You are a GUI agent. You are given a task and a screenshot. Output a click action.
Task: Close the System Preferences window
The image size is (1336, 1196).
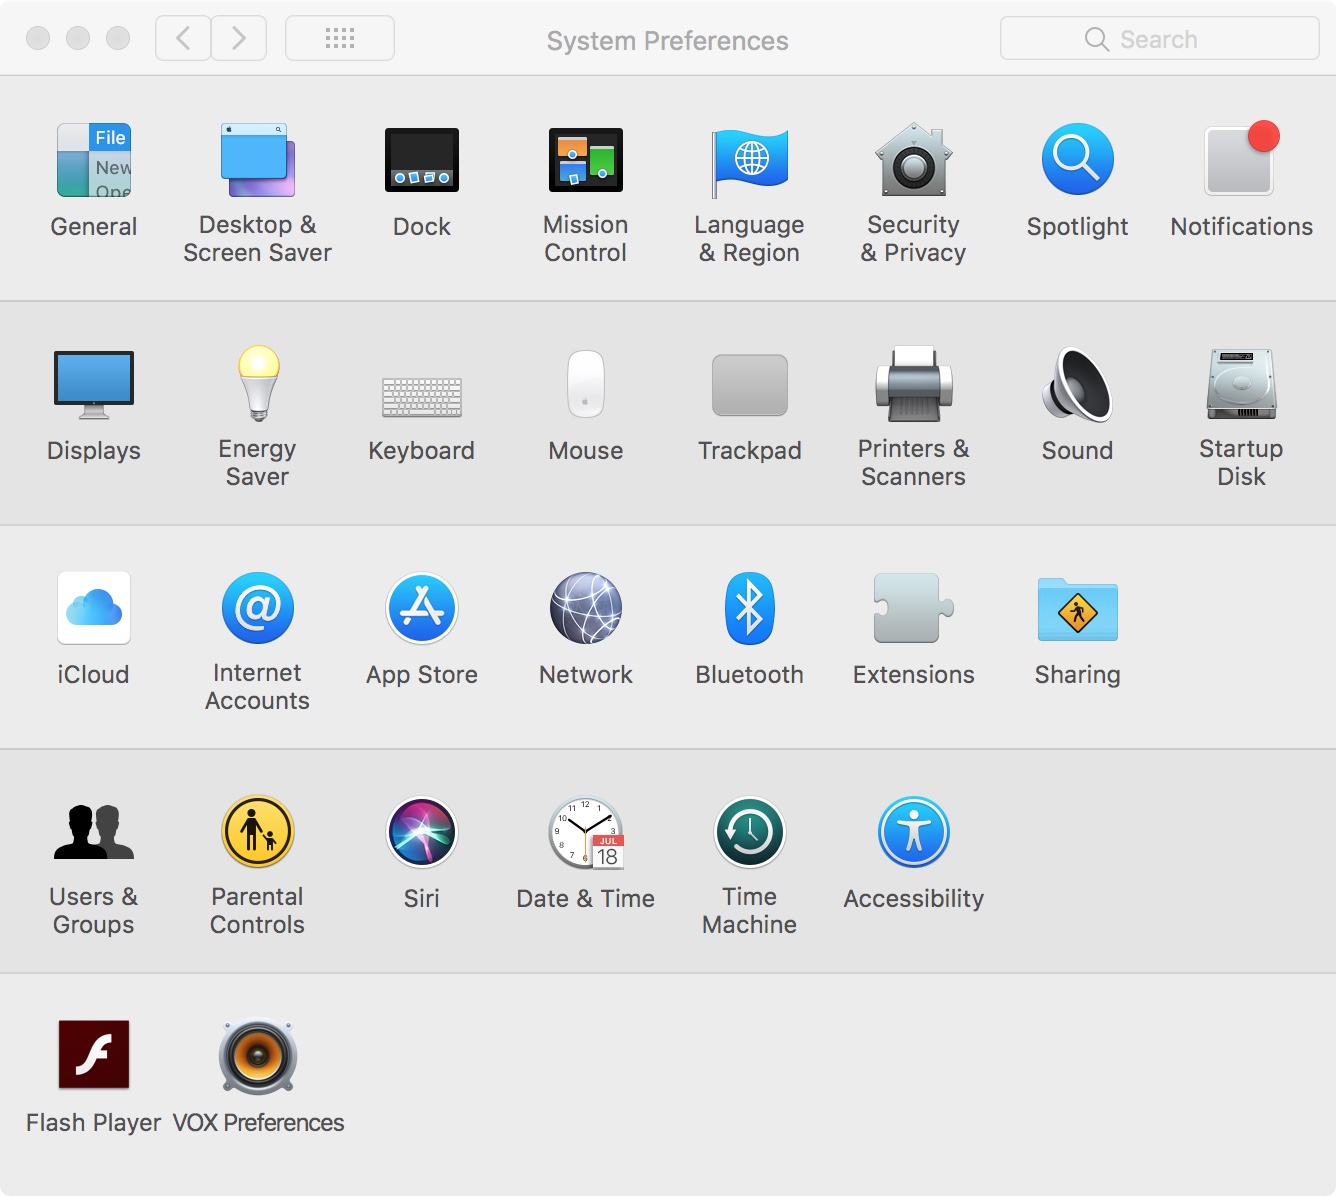point(38,38)
